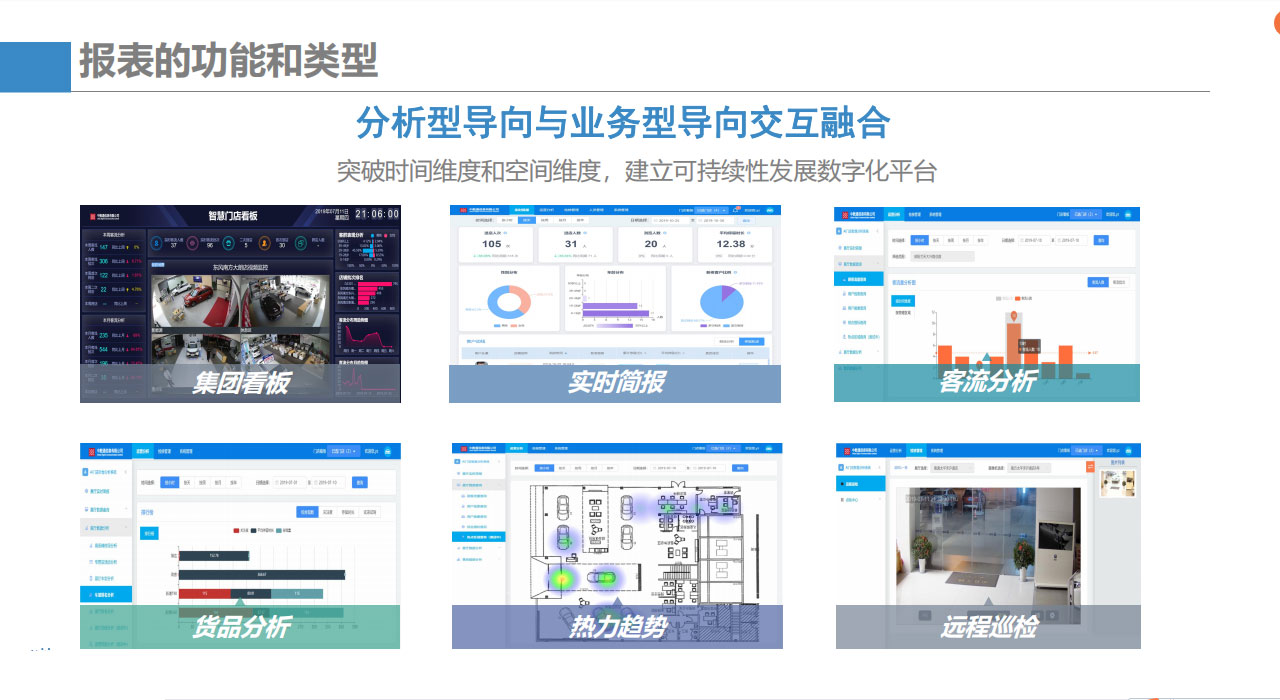Open the store dropdown in 客流分析 header
Image resolution: width=1280 pixels, height=700 pixels.
click(1084, 214)
